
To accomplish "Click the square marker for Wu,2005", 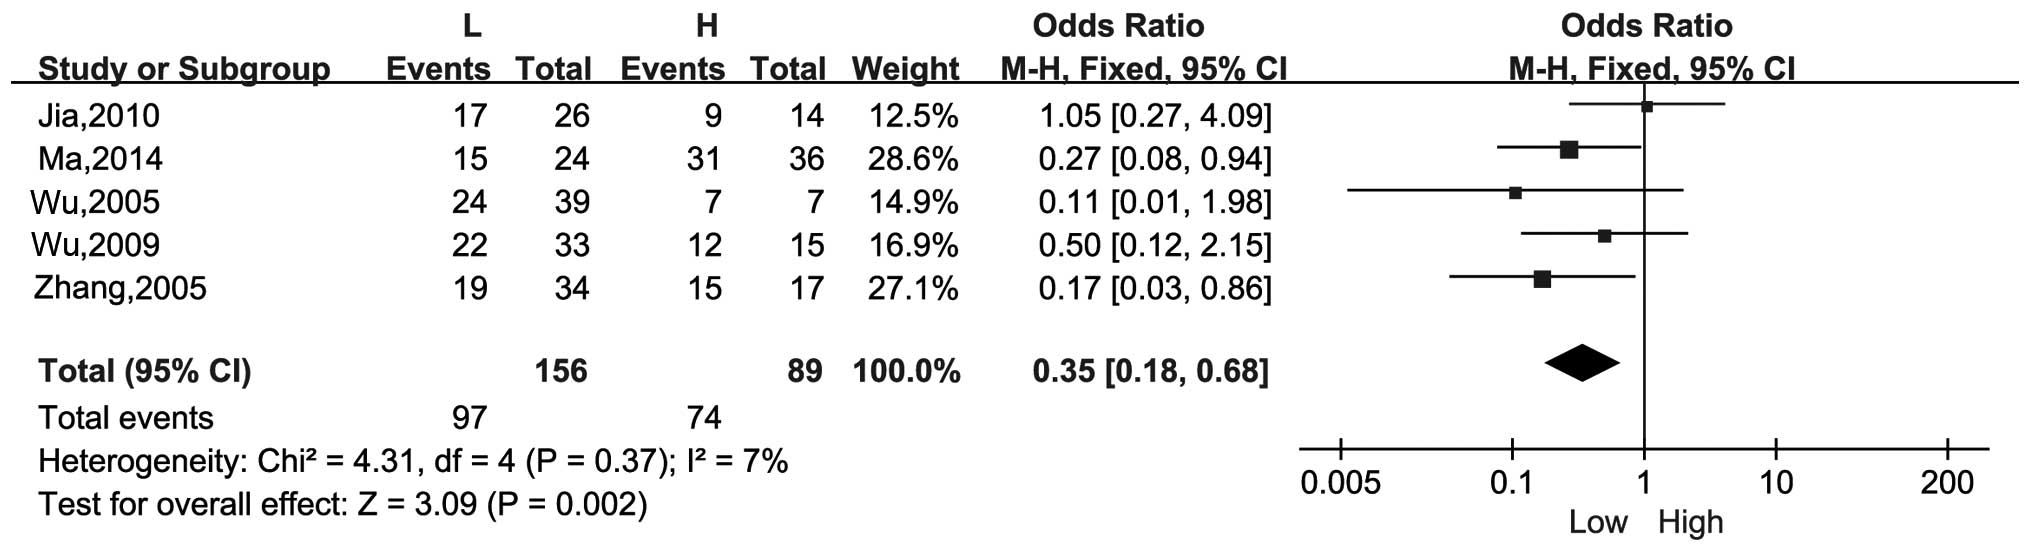I will [1515, 193].
